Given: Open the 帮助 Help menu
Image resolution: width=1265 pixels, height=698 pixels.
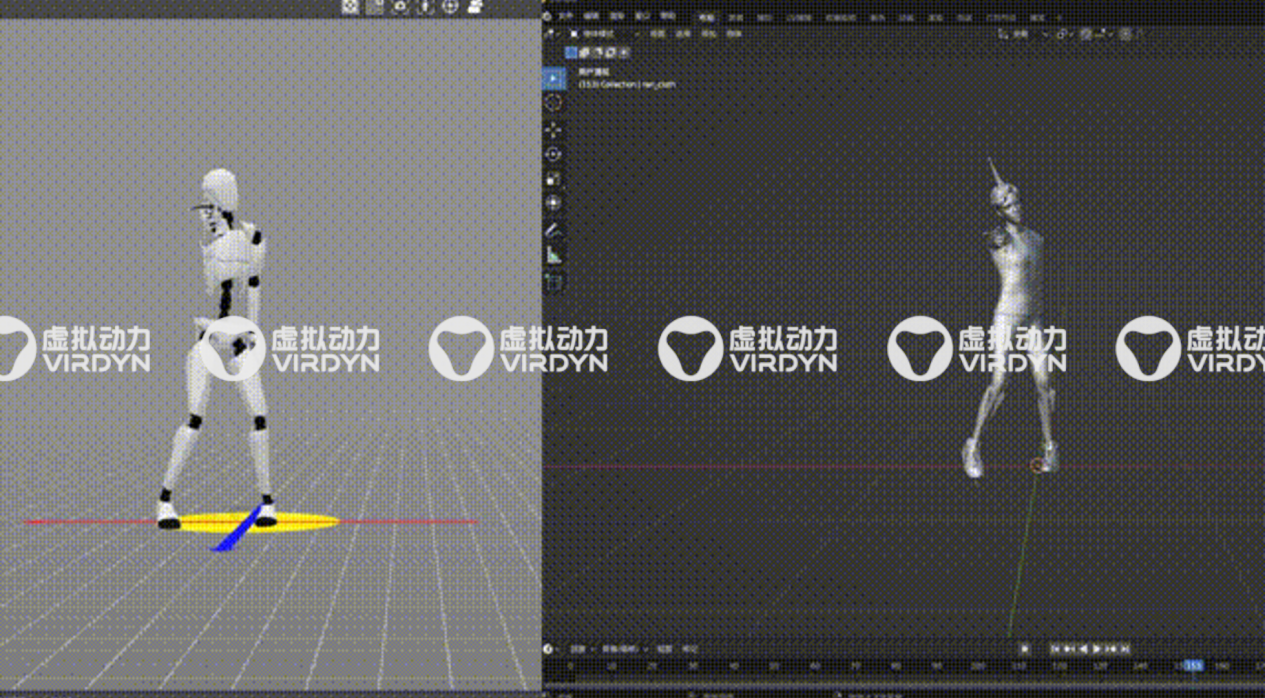Looking at the screenshot, I should (669, 16).
